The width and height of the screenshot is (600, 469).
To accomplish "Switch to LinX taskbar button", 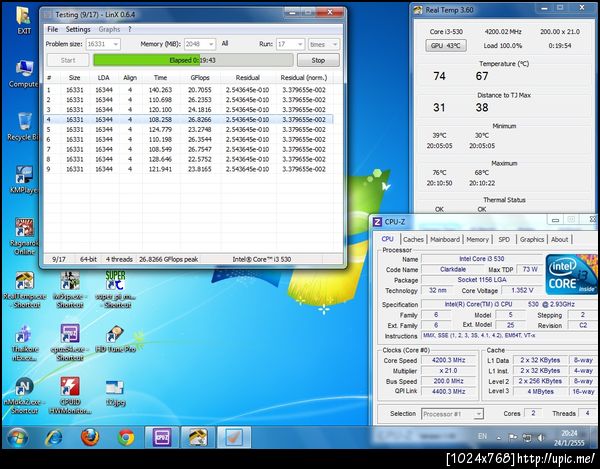I will pyautogui.click(x=234, y=437).
